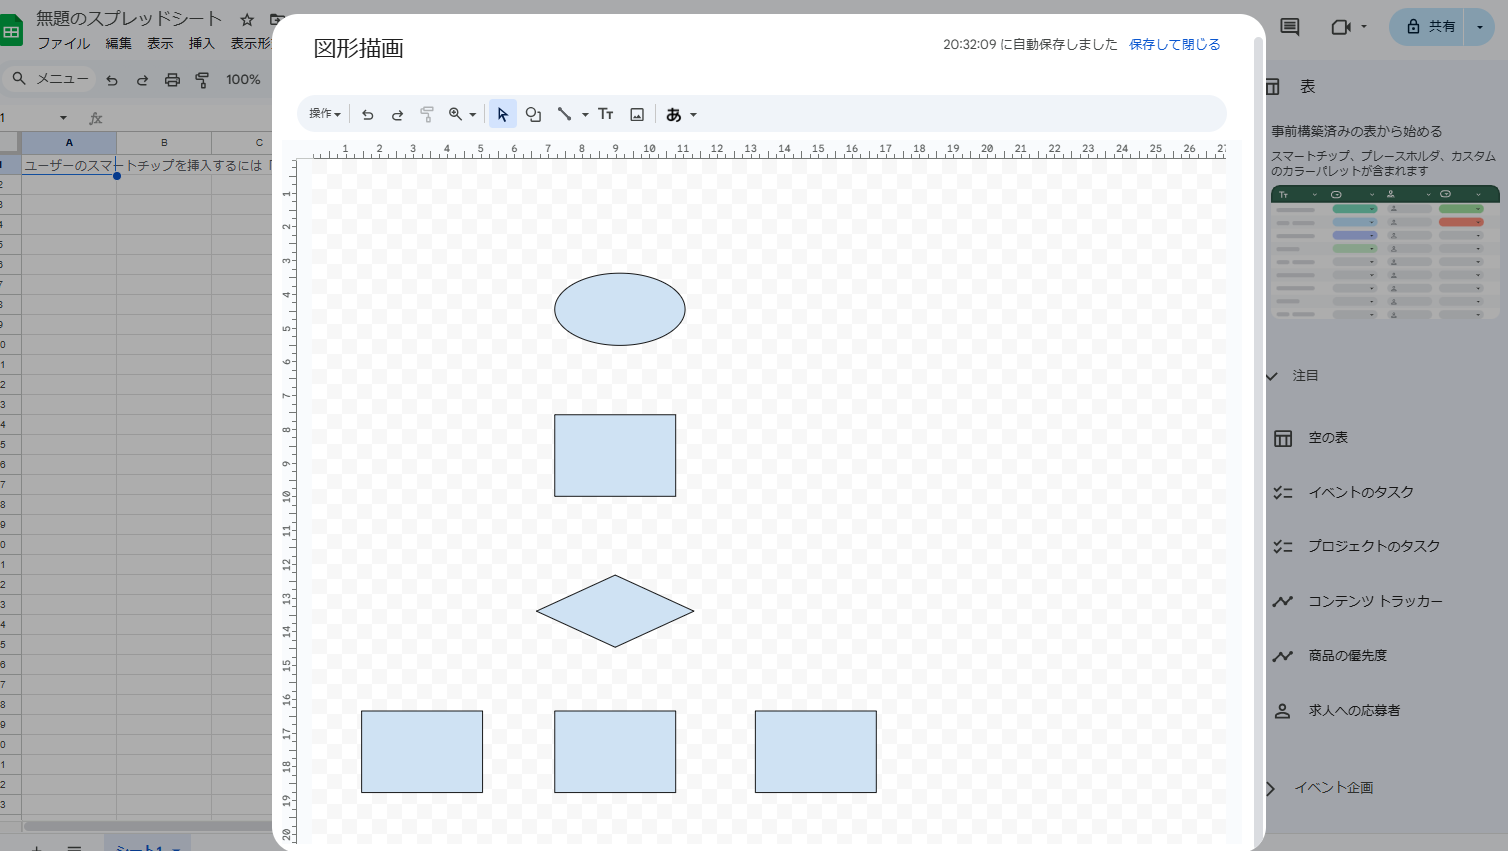Screen dimensions: 1508x851
Task: Open the comment history icon
Action: tap(1290, 27)
